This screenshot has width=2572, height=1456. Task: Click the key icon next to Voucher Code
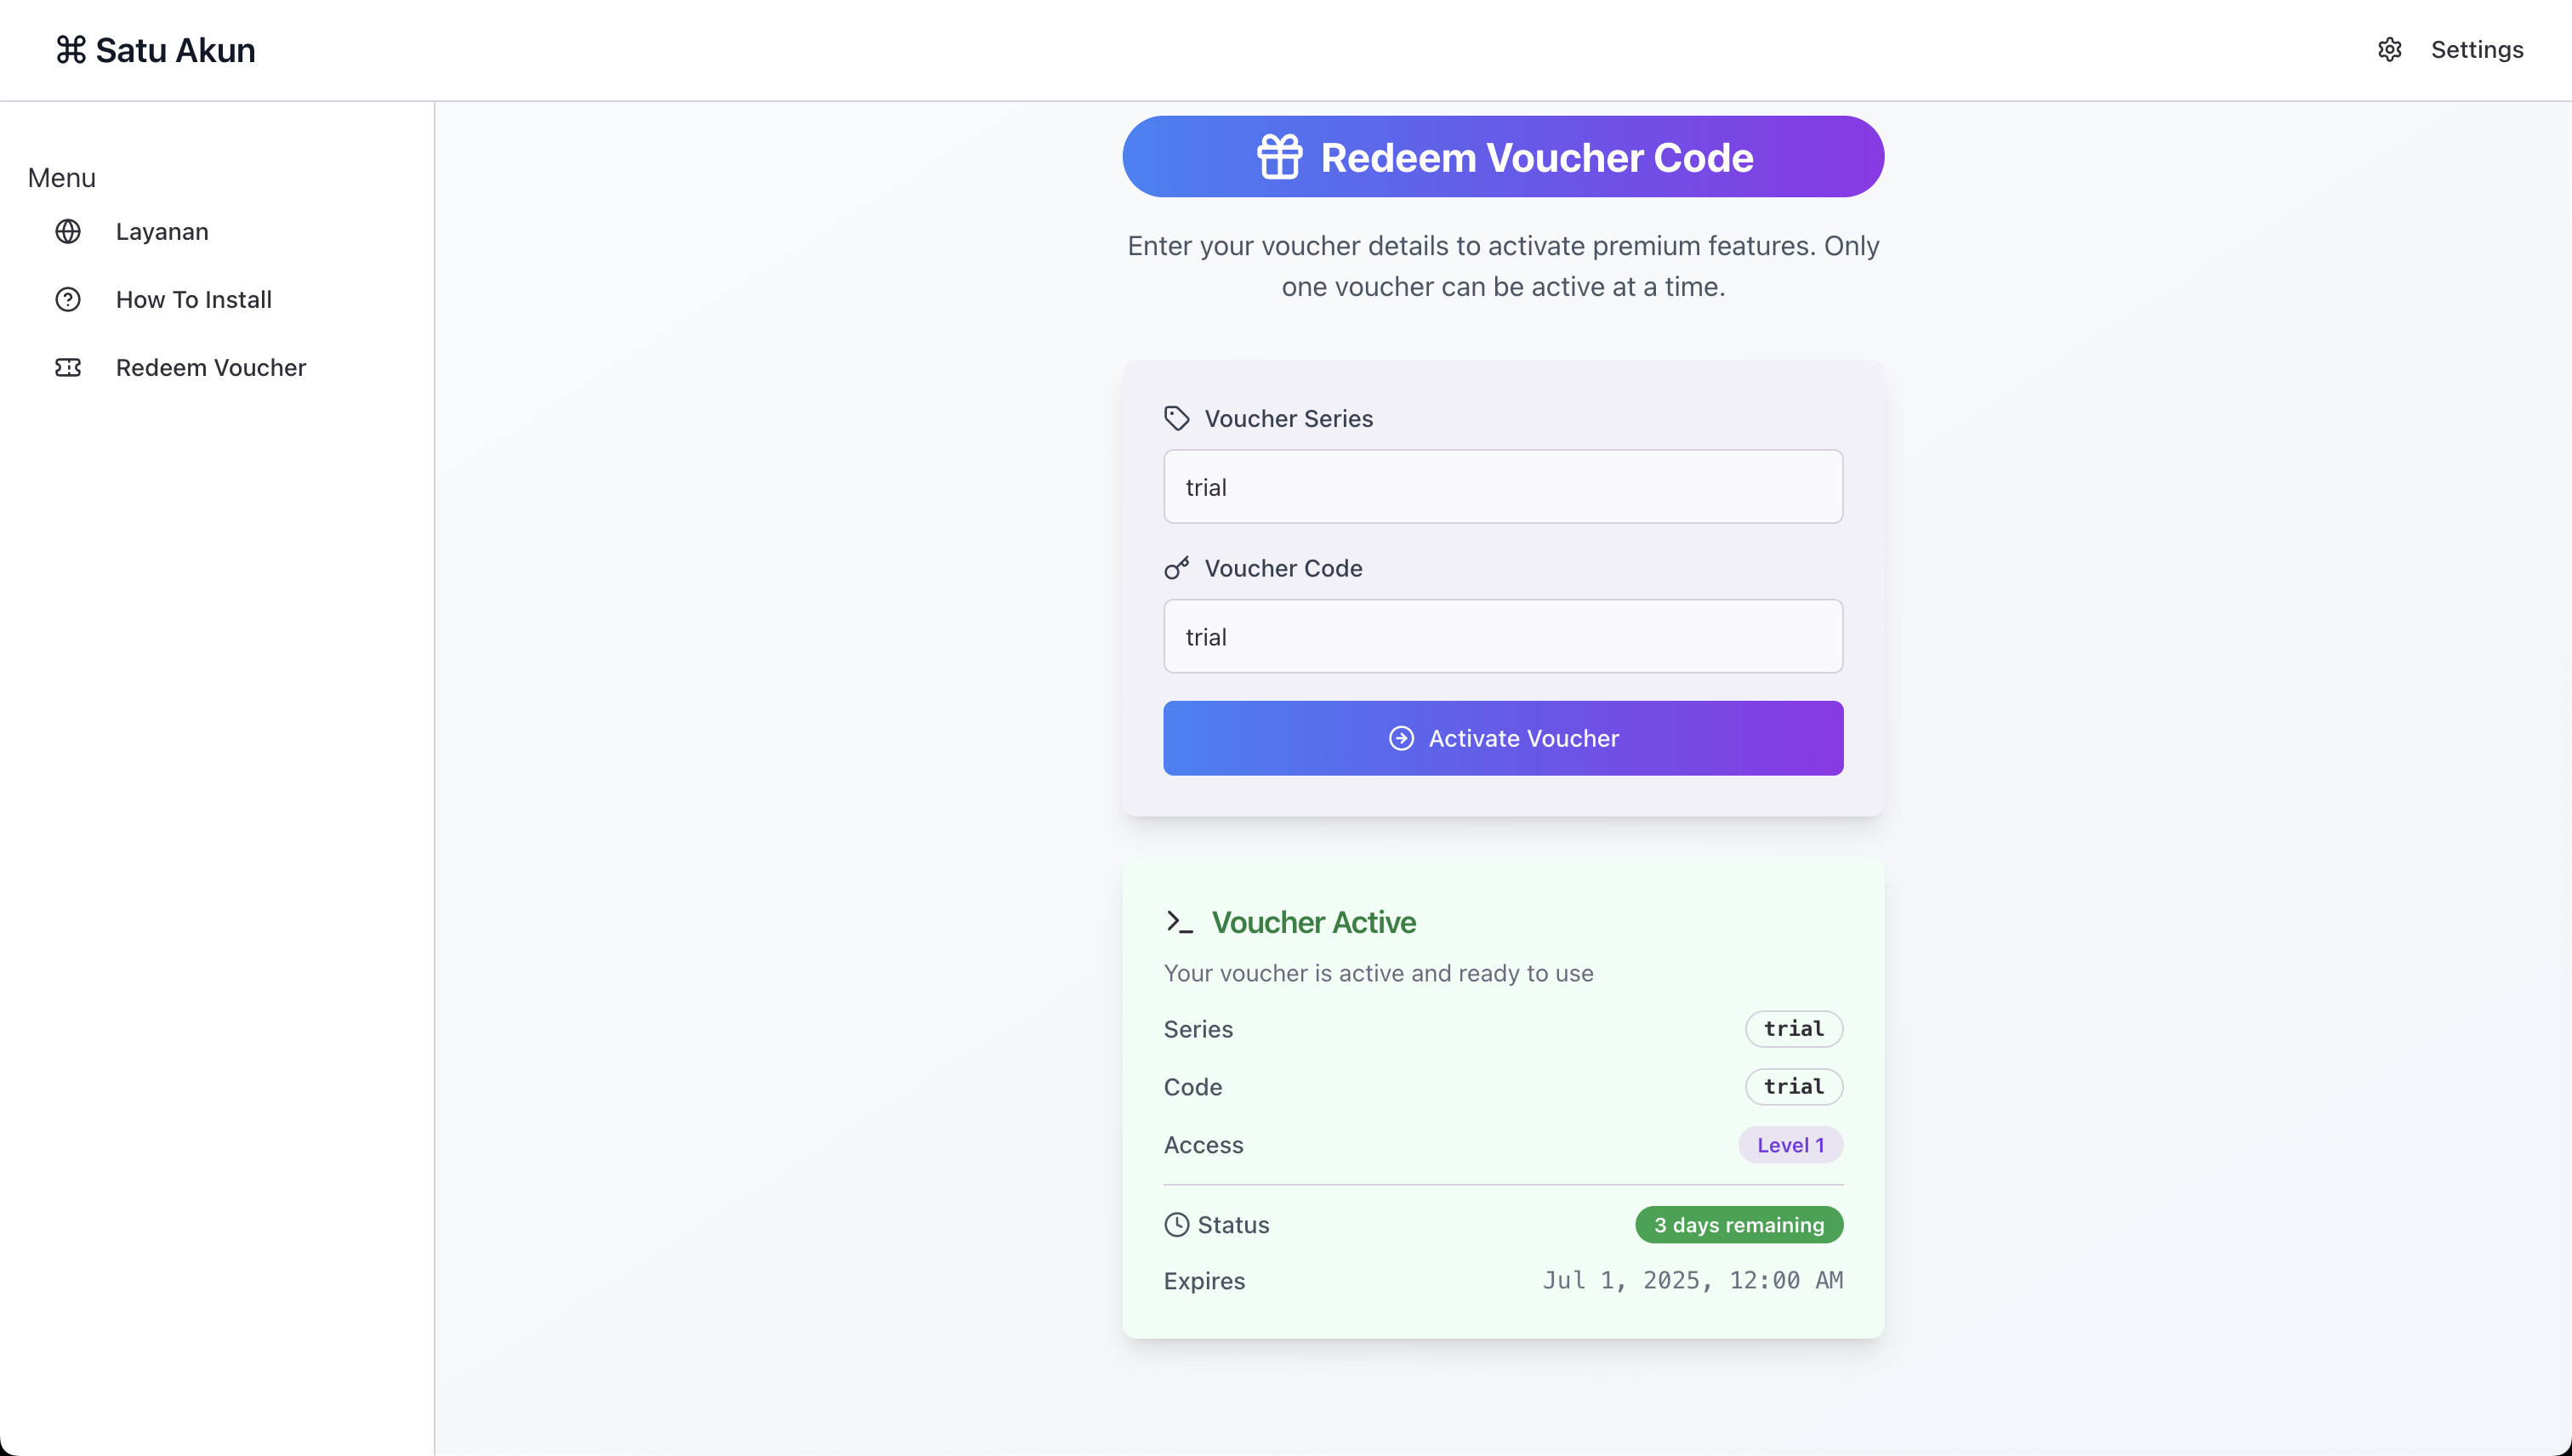[x=1177, y=568]
